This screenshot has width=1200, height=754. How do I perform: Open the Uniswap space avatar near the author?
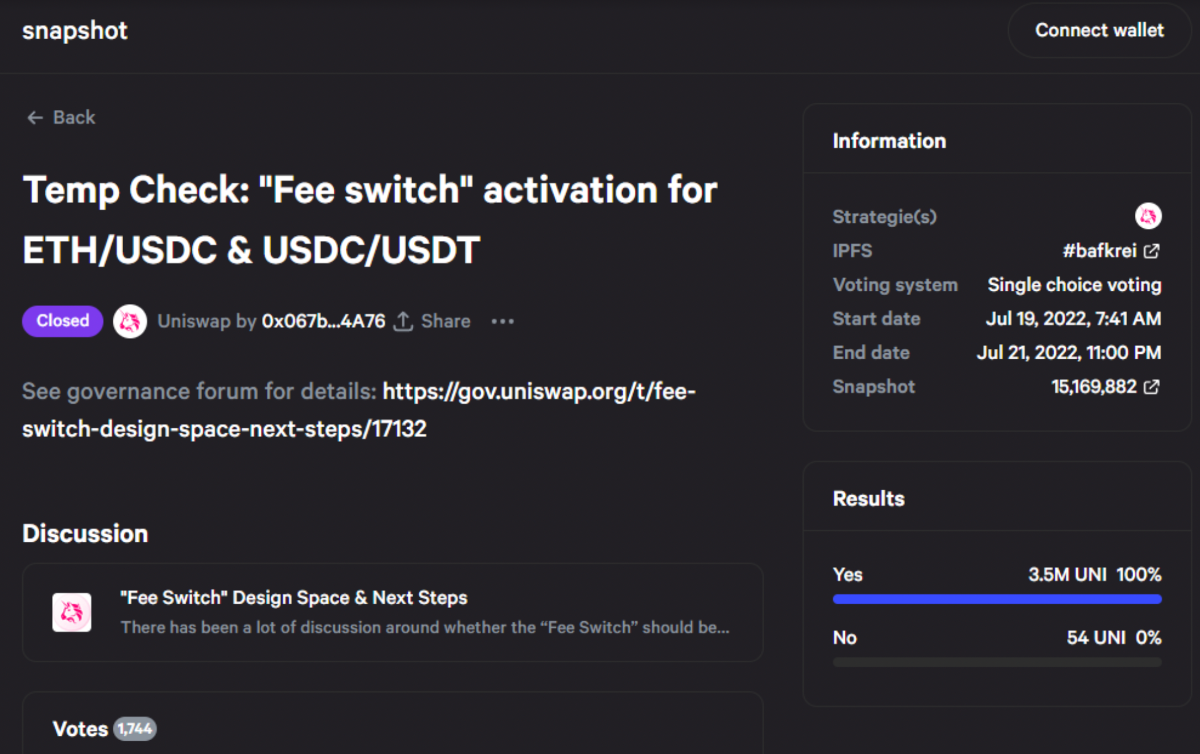(130, 321)
